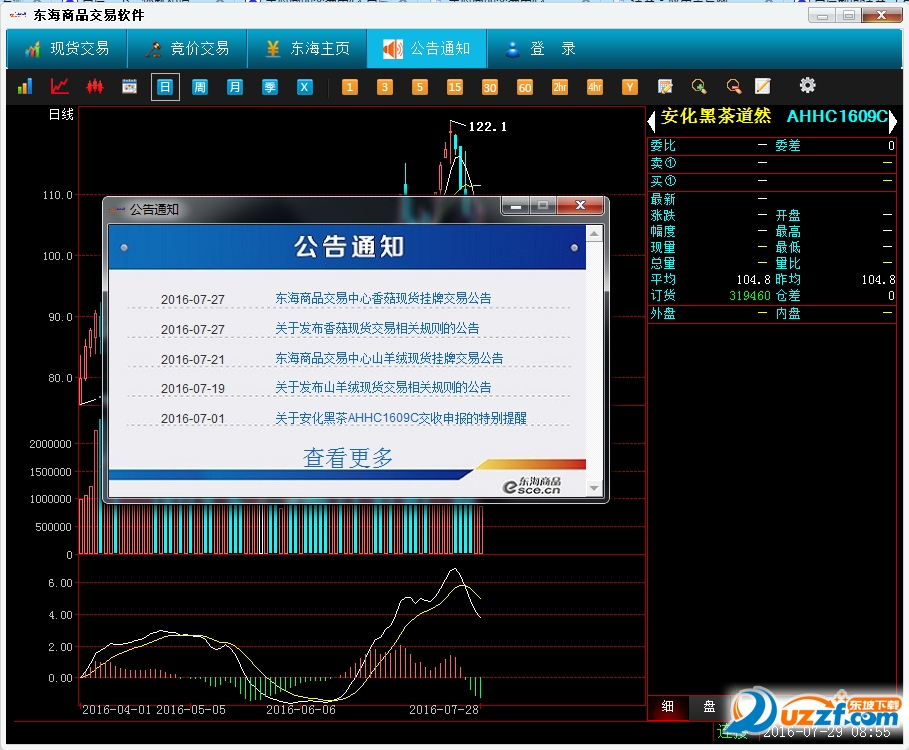Open the notepad with pencil icon
Viewport: 909px width, 750px height.
762,86
